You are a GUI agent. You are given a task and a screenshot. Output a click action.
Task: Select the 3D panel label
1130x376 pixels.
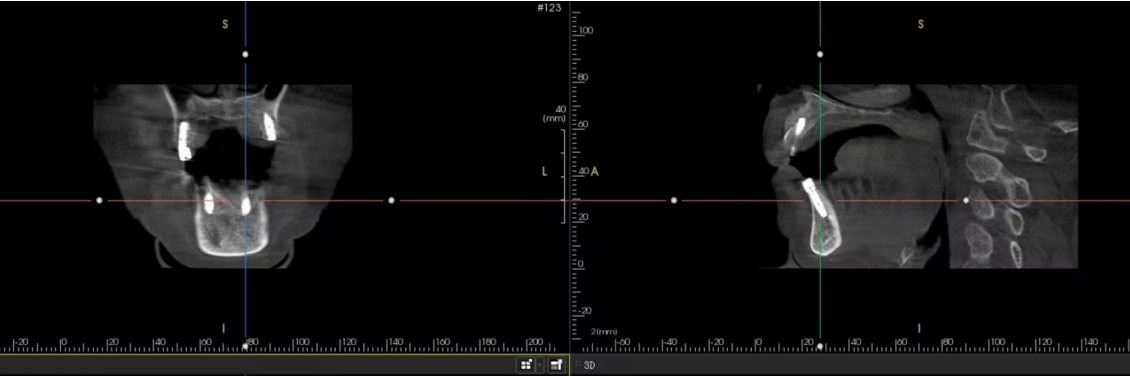pos(590,365)
